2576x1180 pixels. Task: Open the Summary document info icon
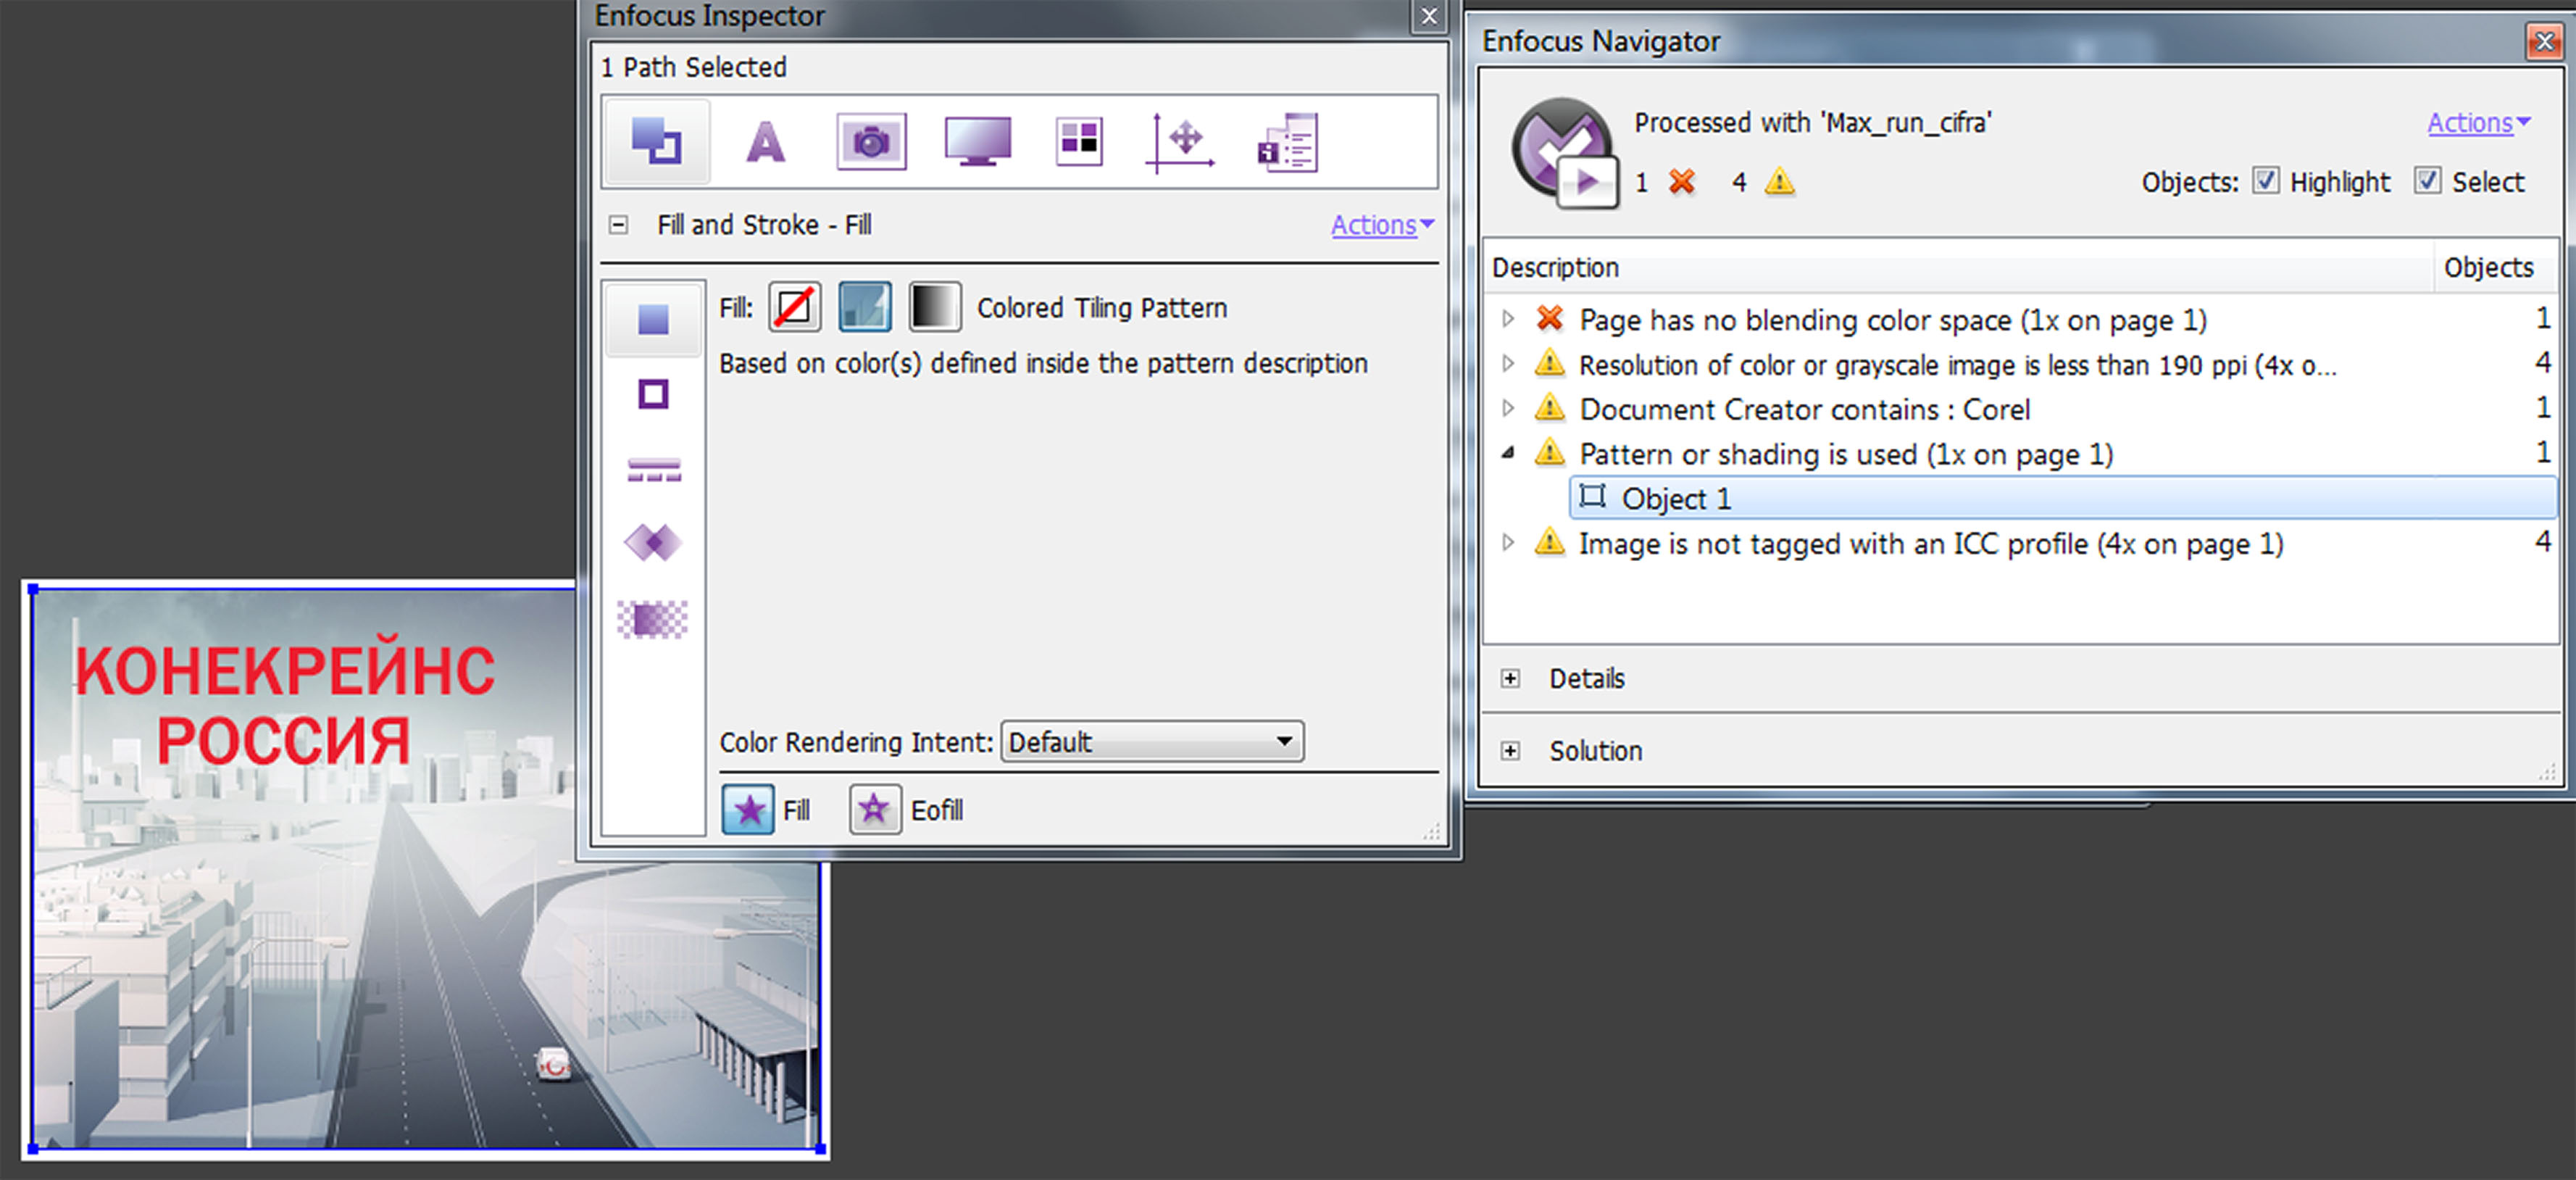[1287, 143]
